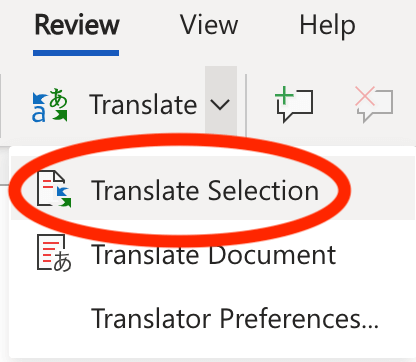Image resolution: width=416 pixels, height=362 pixels.
Task: Open the Review ribbon tab
Action: tap(77, 25)
